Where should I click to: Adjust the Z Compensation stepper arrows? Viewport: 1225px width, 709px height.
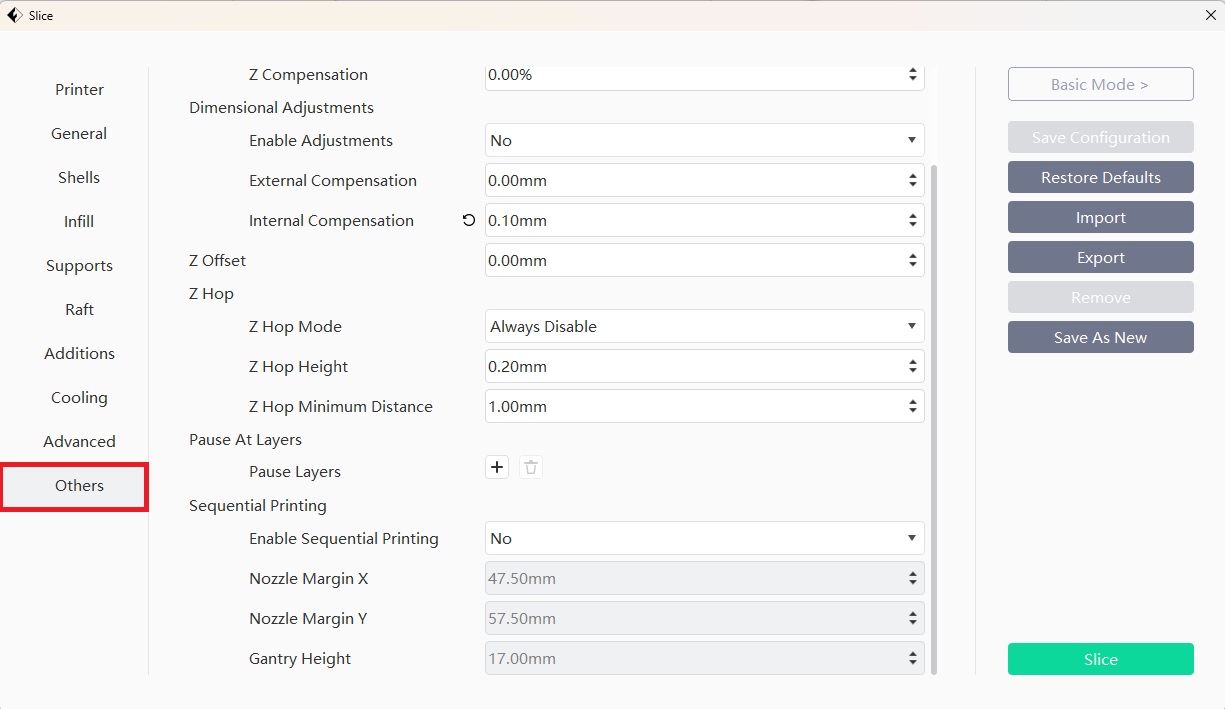click(x=912, y=75)
